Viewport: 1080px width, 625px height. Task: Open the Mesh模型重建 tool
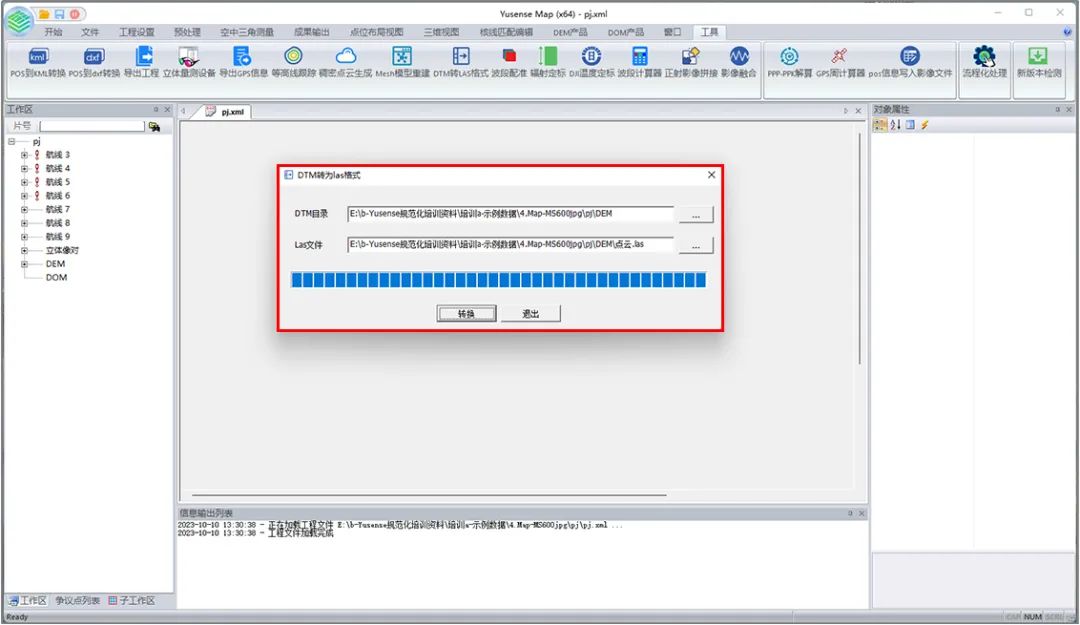point(402,60)
